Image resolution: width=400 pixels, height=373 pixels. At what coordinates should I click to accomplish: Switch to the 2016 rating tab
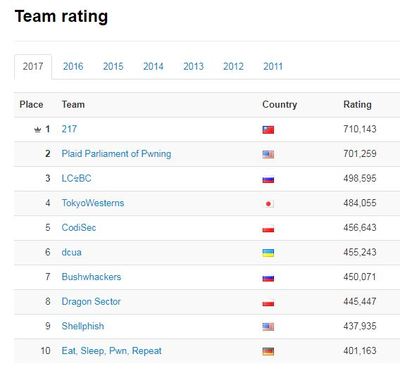click(73, 66)
